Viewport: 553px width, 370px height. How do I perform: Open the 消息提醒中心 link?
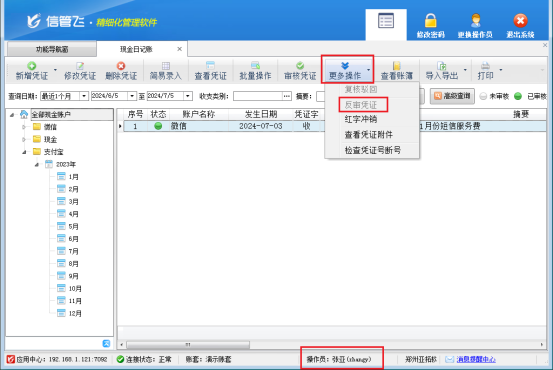(476, 359)
